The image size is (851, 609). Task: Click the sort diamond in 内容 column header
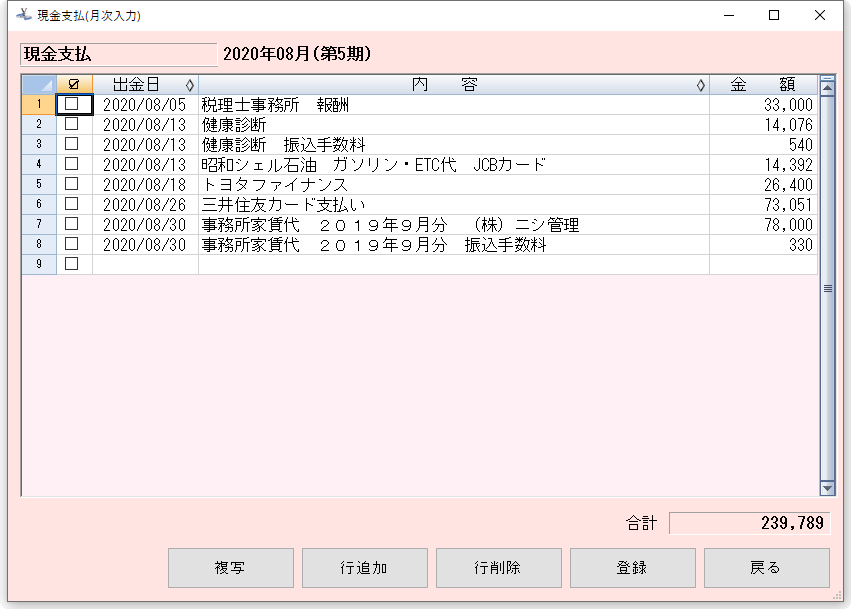pos(701,85)
